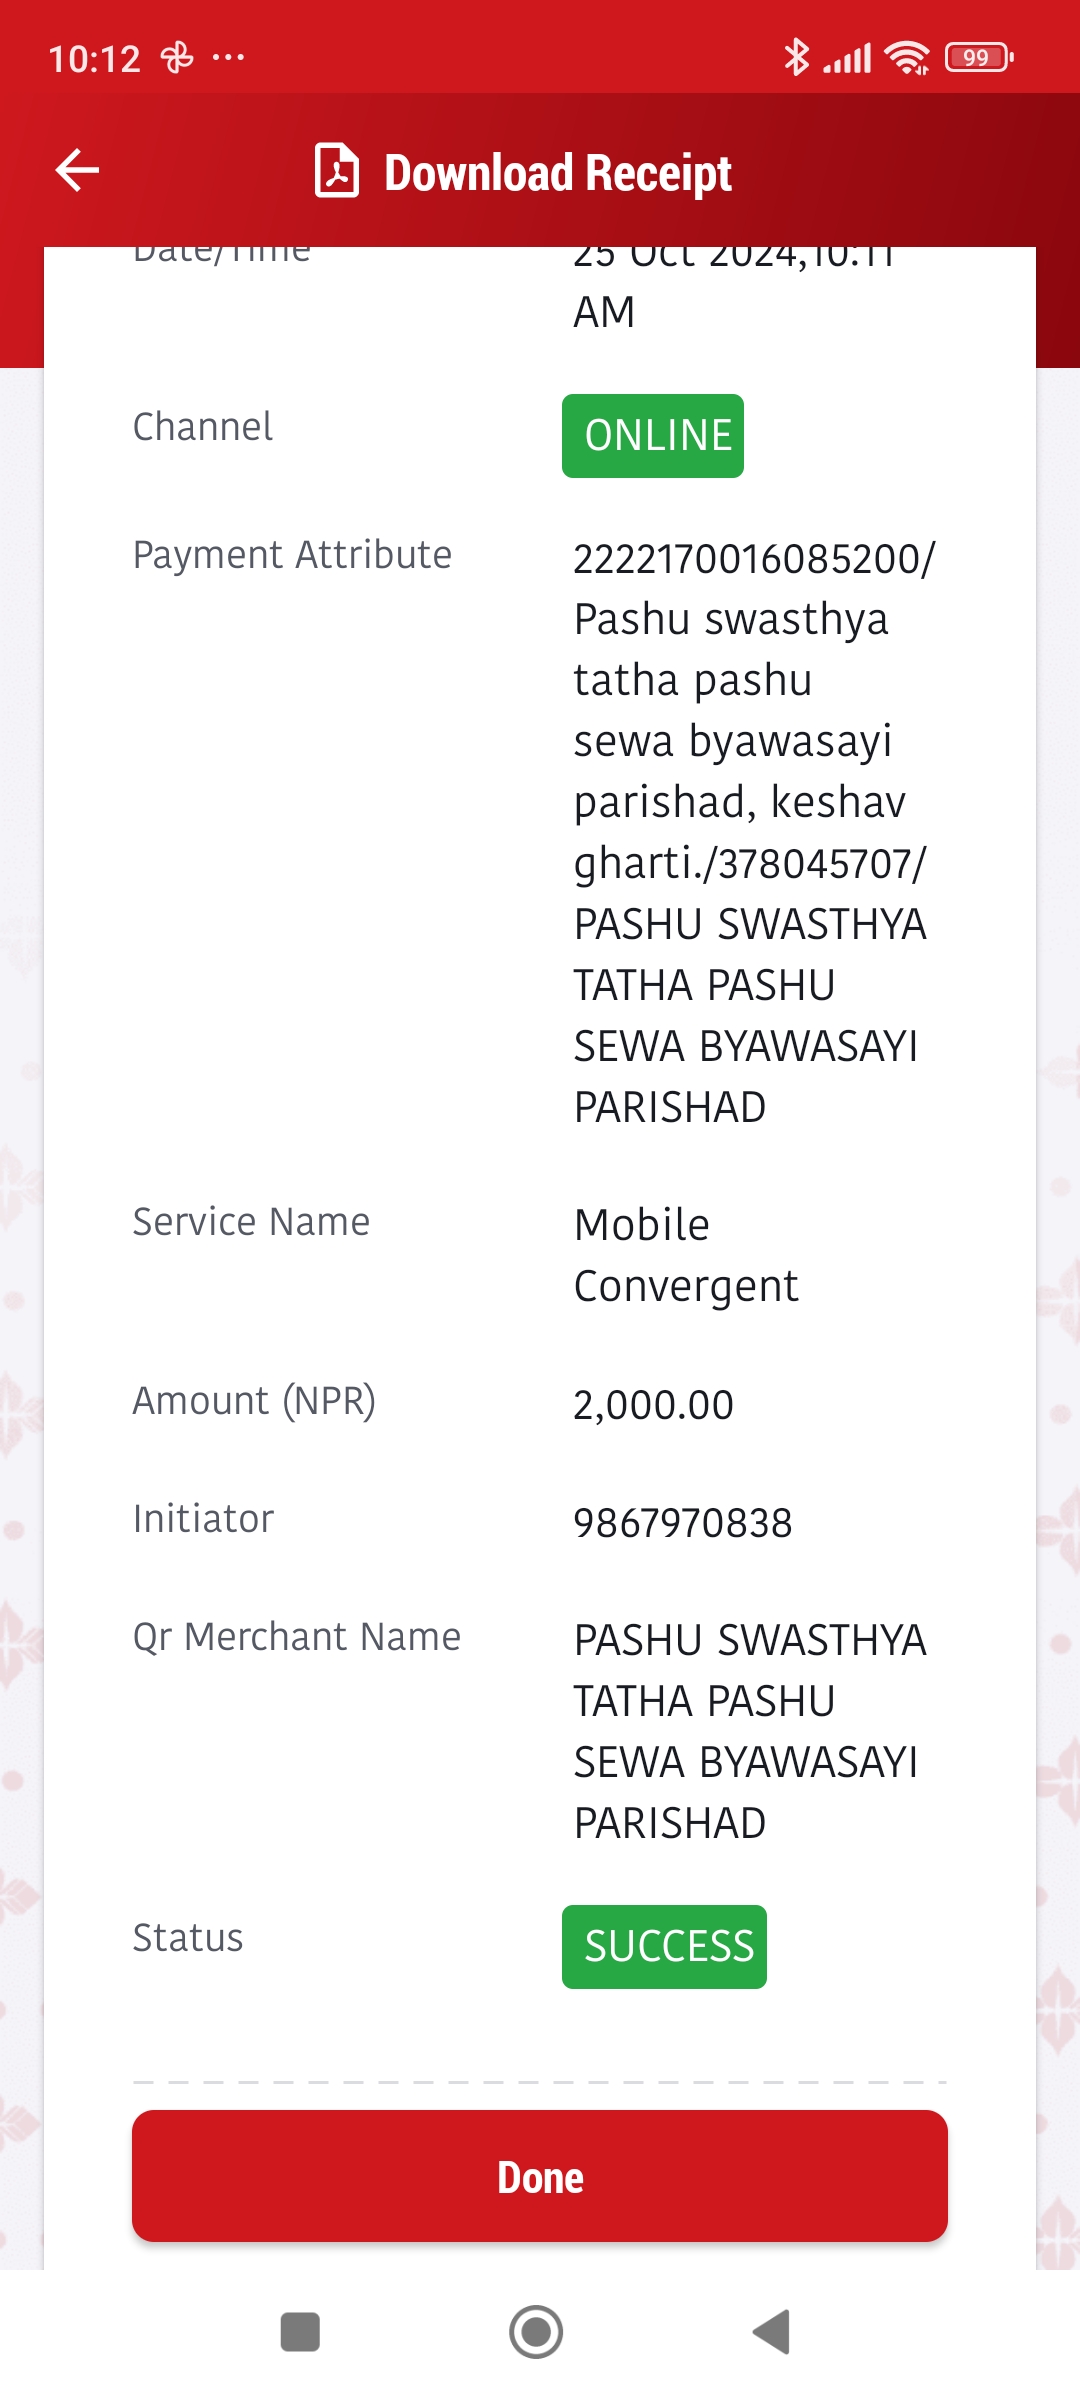Viewport: 1080px width, 2400px height.
Task: Tap the Mobile Convergent service name value
Action: tap(686, 1255)
